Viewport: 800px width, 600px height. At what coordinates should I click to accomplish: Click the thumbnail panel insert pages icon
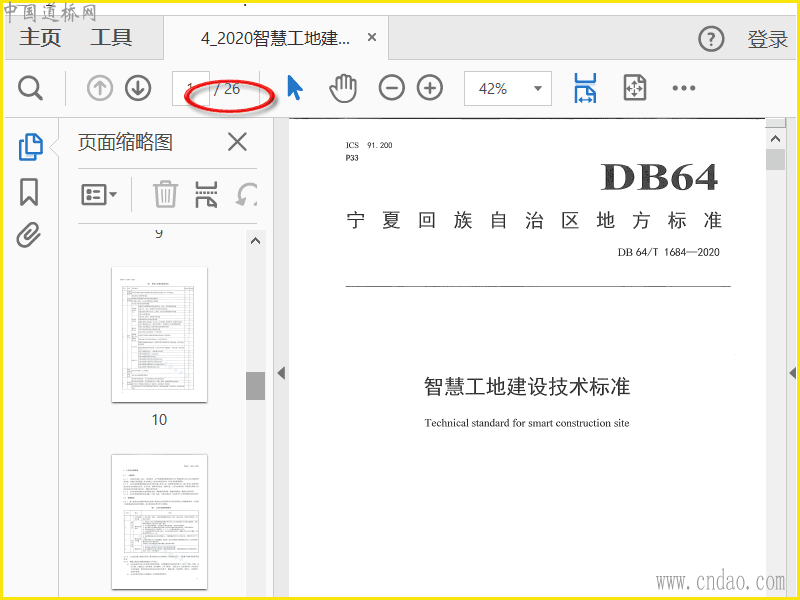click(x=206, y=194)
